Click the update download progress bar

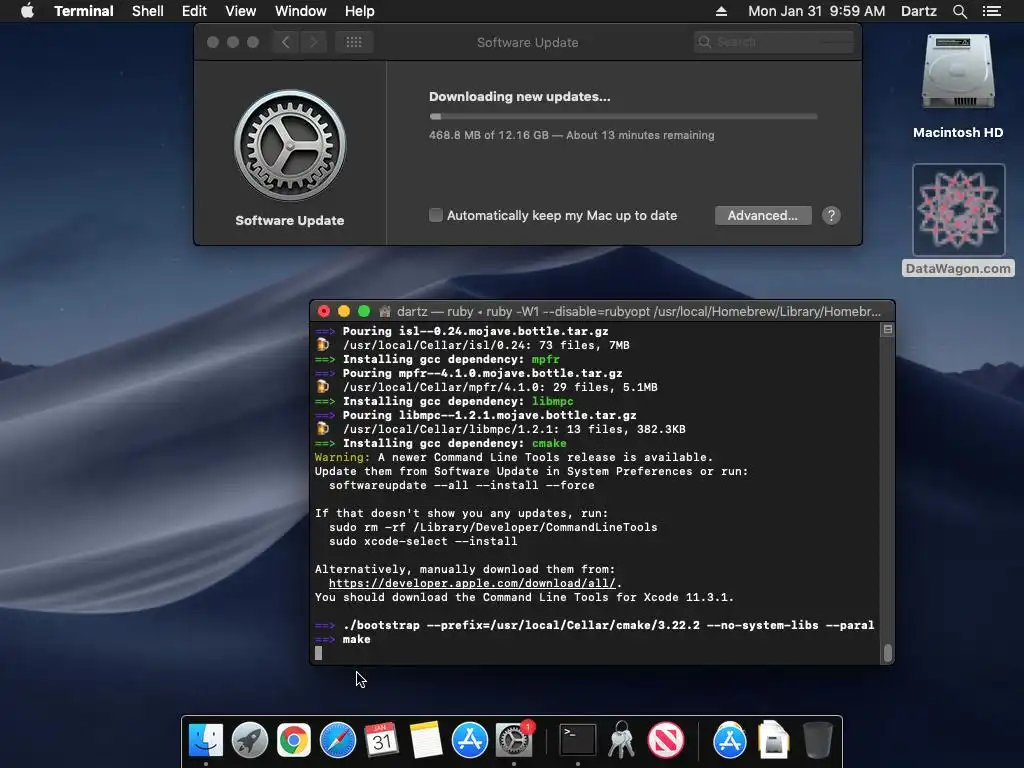pos(623,116)
